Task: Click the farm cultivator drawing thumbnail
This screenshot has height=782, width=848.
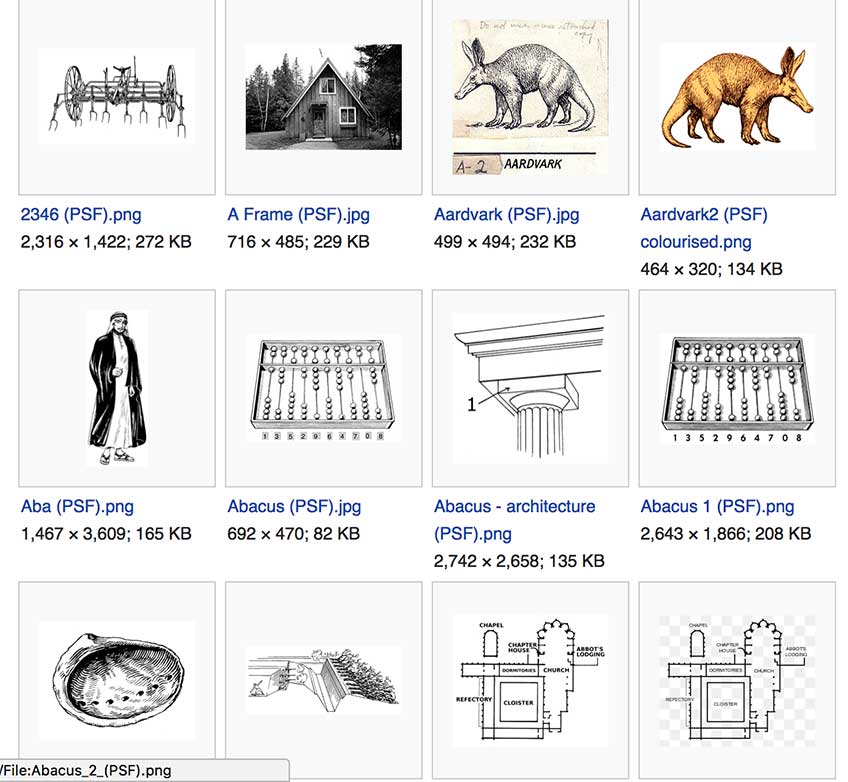Action: 117,96
